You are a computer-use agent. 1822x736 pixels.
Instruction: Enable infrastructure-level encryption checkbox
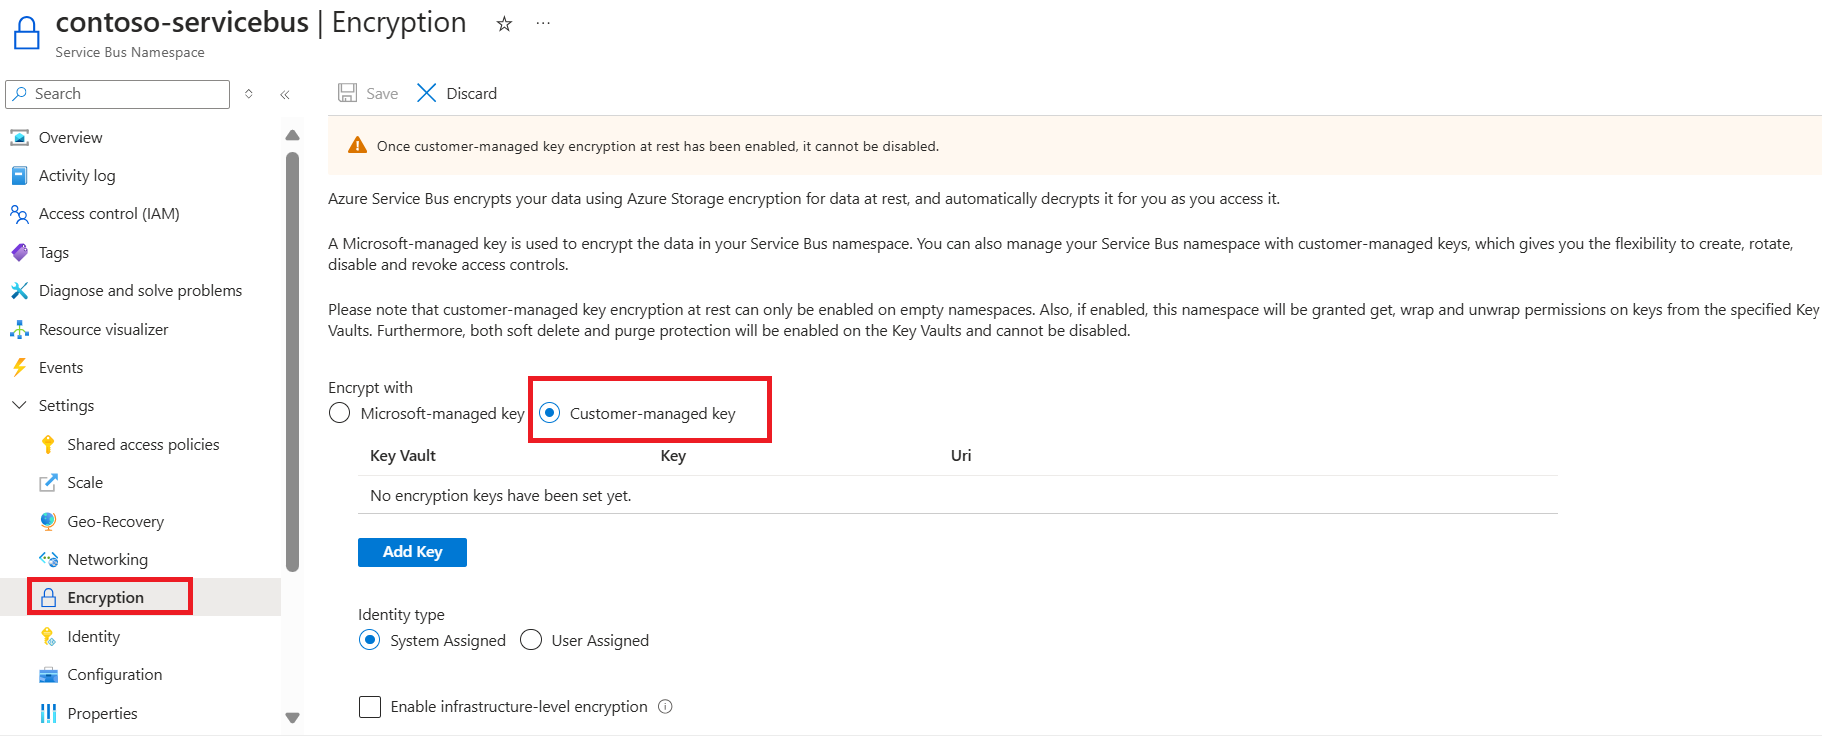[x=370, y=707]
